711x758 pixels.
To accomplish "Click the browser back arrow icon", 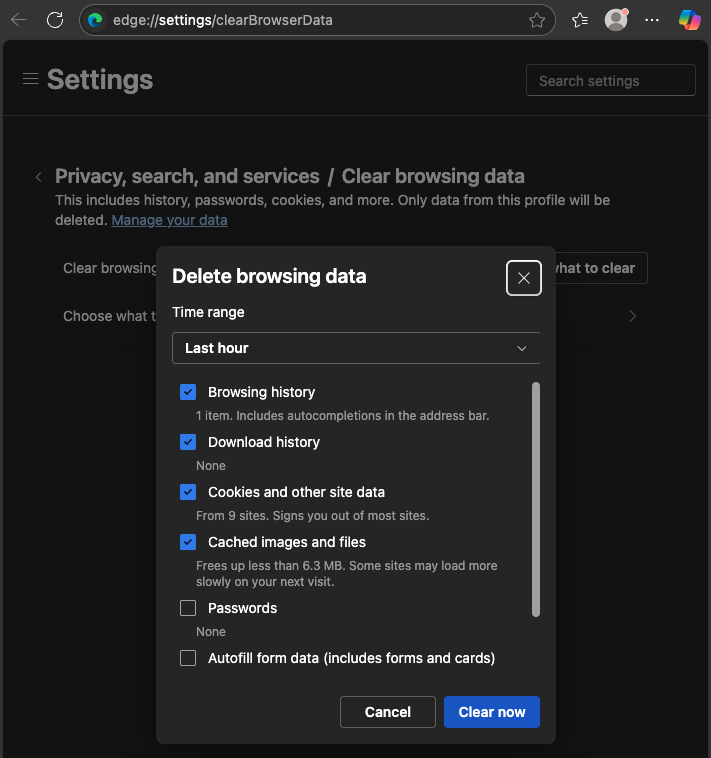I will coord(19,20).
